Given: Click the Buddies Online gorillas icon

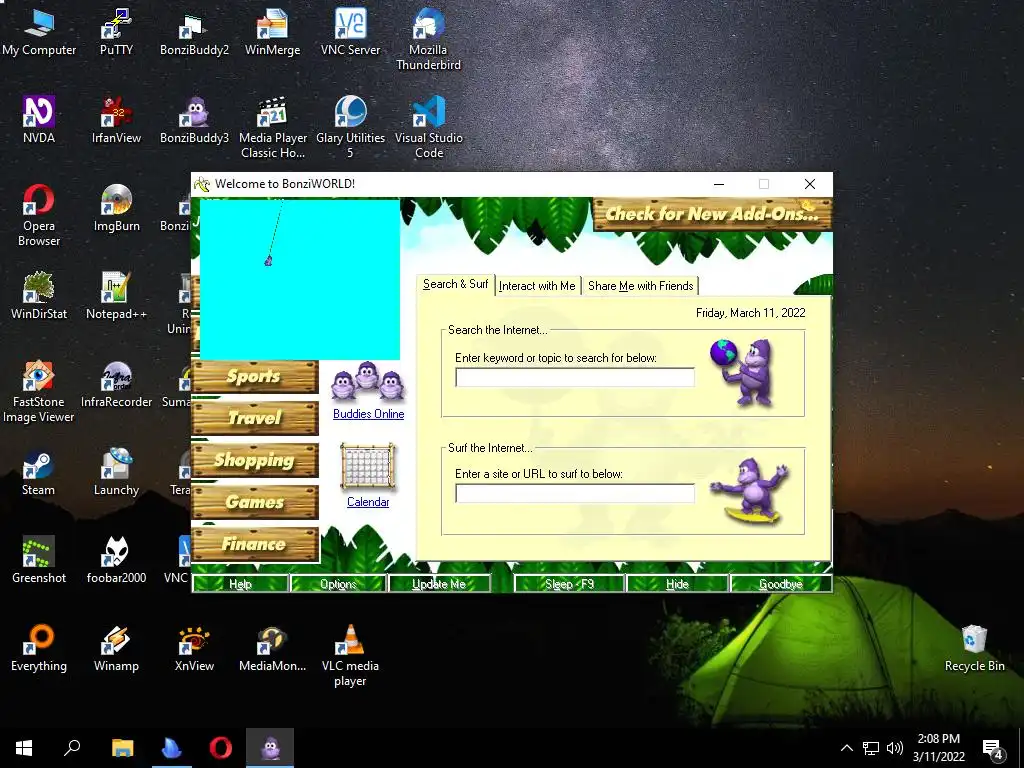Looking at the screenshot, I should coord(368,381).
